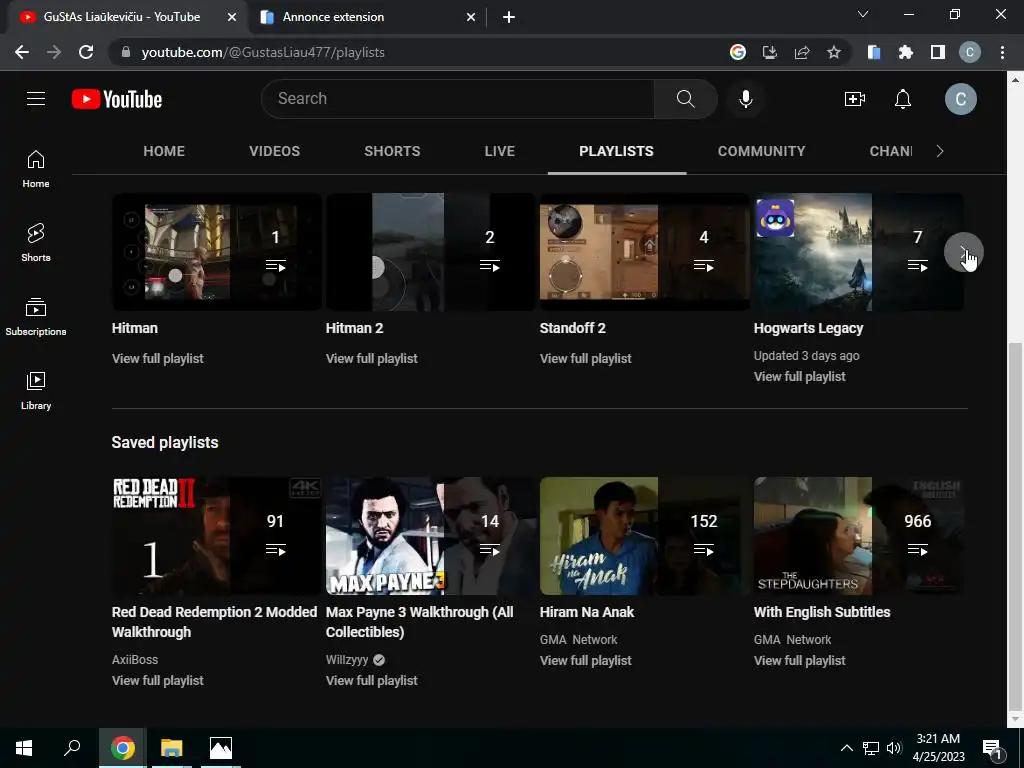Open Shorts in sidebar
Image resolution: width=1024 pixels, height=768 pixels.
[x=36, y=243]
